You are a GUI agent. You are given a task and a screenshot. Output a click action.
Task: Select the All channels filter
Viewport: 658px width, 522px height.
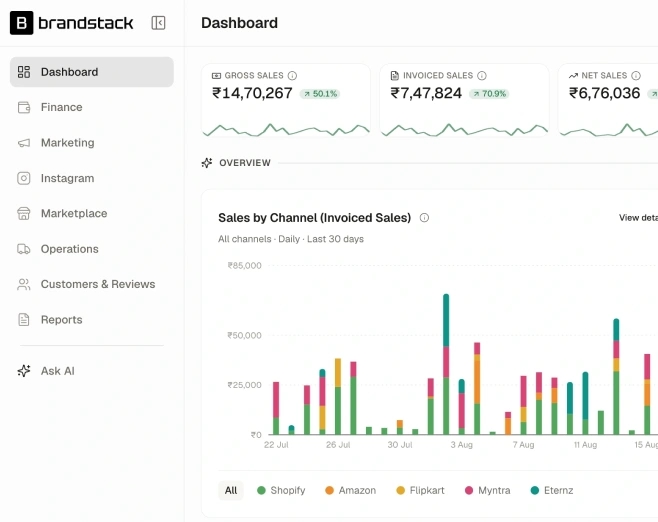231,490
